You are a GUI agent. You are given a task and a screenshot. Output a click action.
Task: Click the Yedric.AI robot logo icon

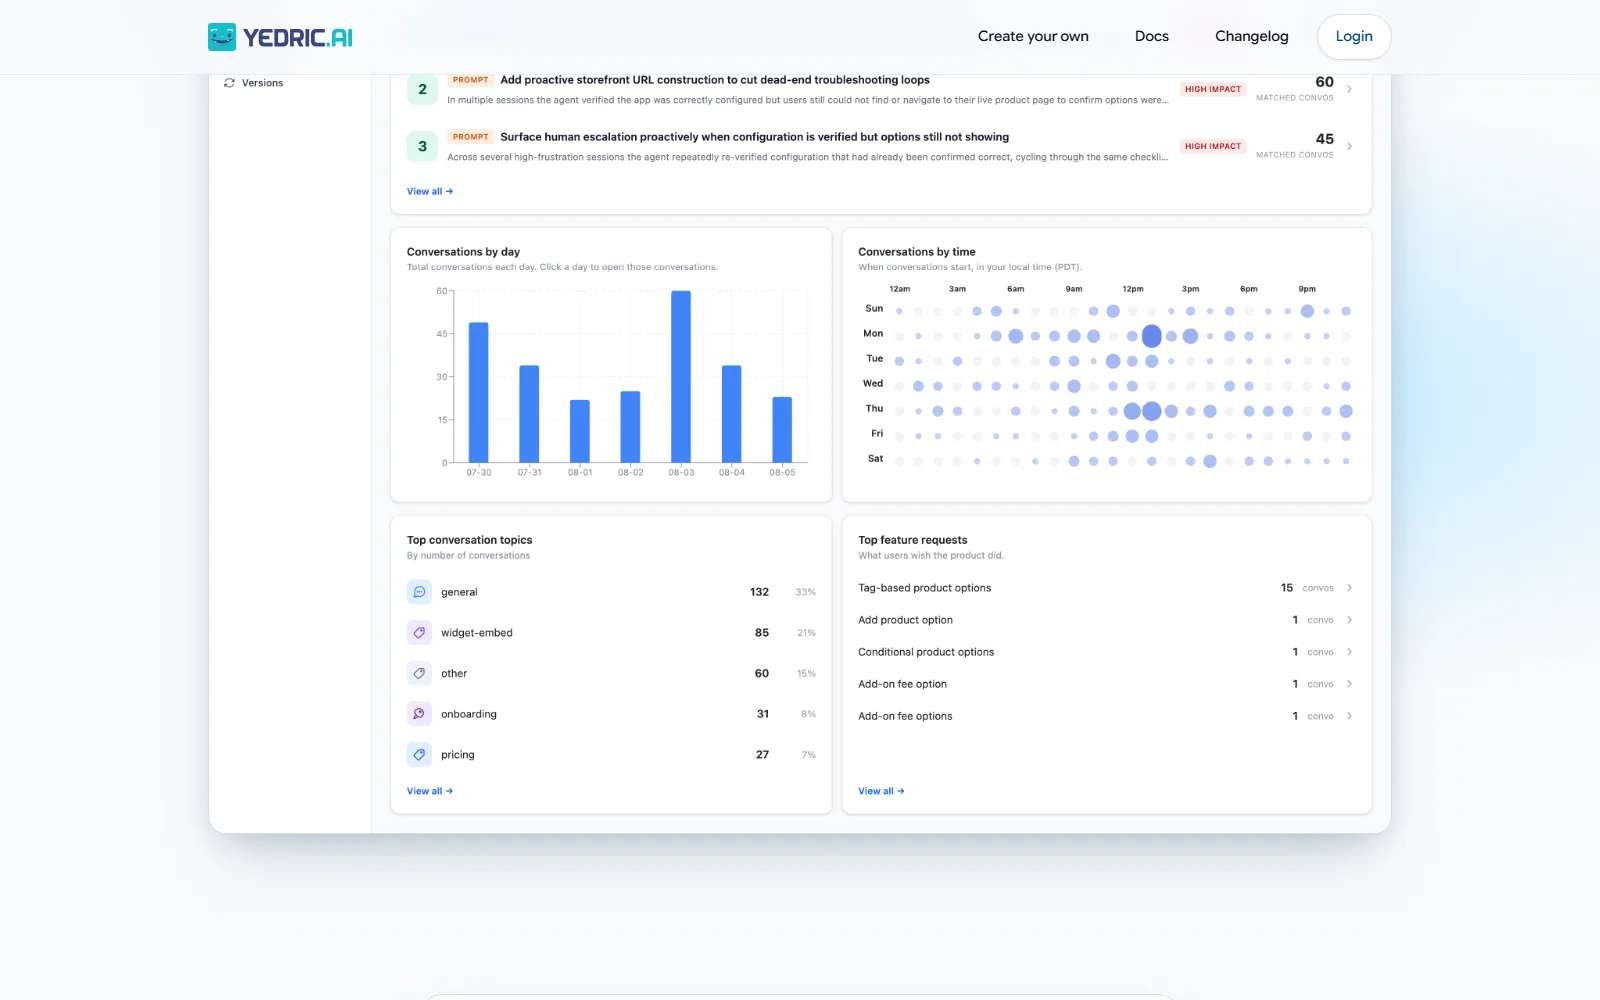pyautogui.click(x=222, y=37)
